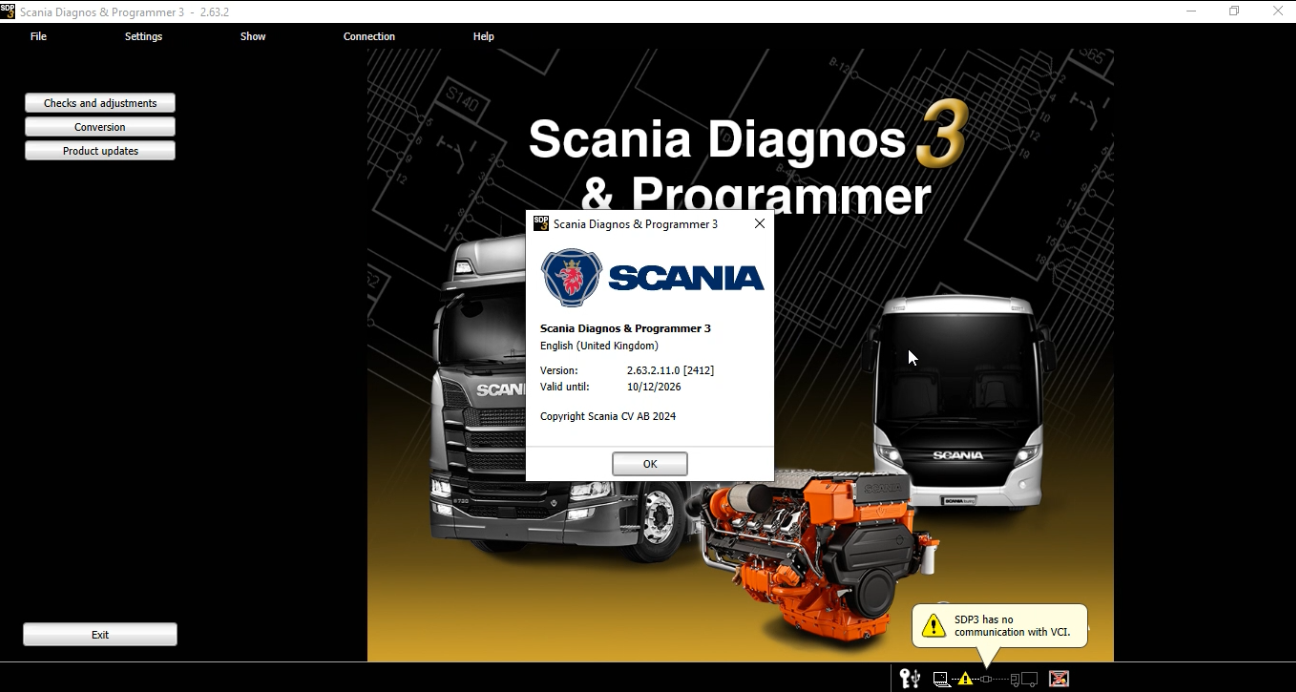The height and width of the screenshot is (692, 1296).
Task: Click the 'SDP3 has no communication with VCI' message
Action: click(1012, 626)
